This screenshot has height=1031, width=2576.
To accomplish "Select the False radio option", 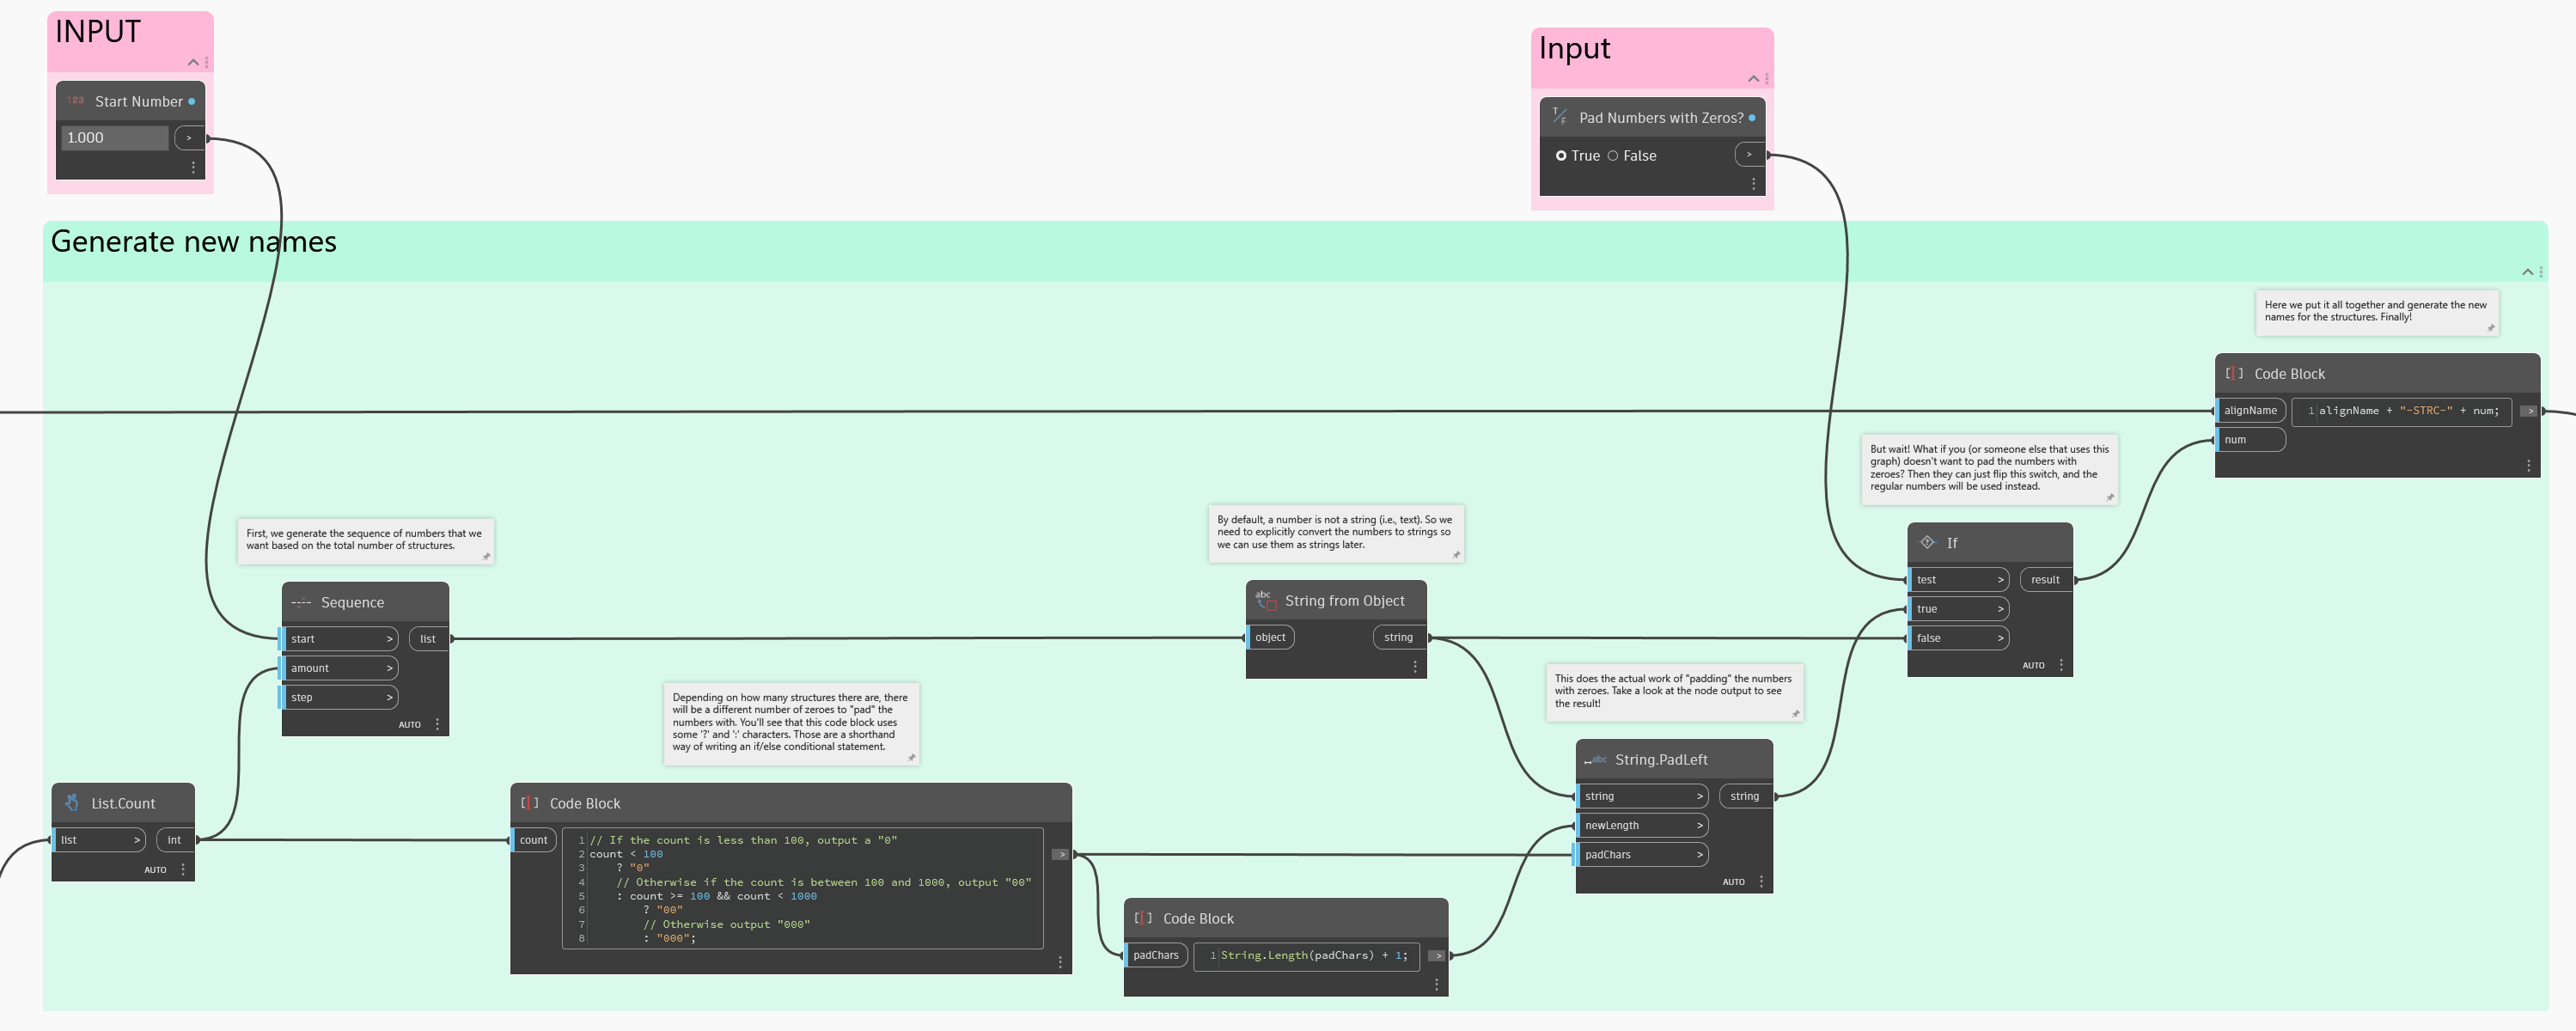I will 1612,156.
